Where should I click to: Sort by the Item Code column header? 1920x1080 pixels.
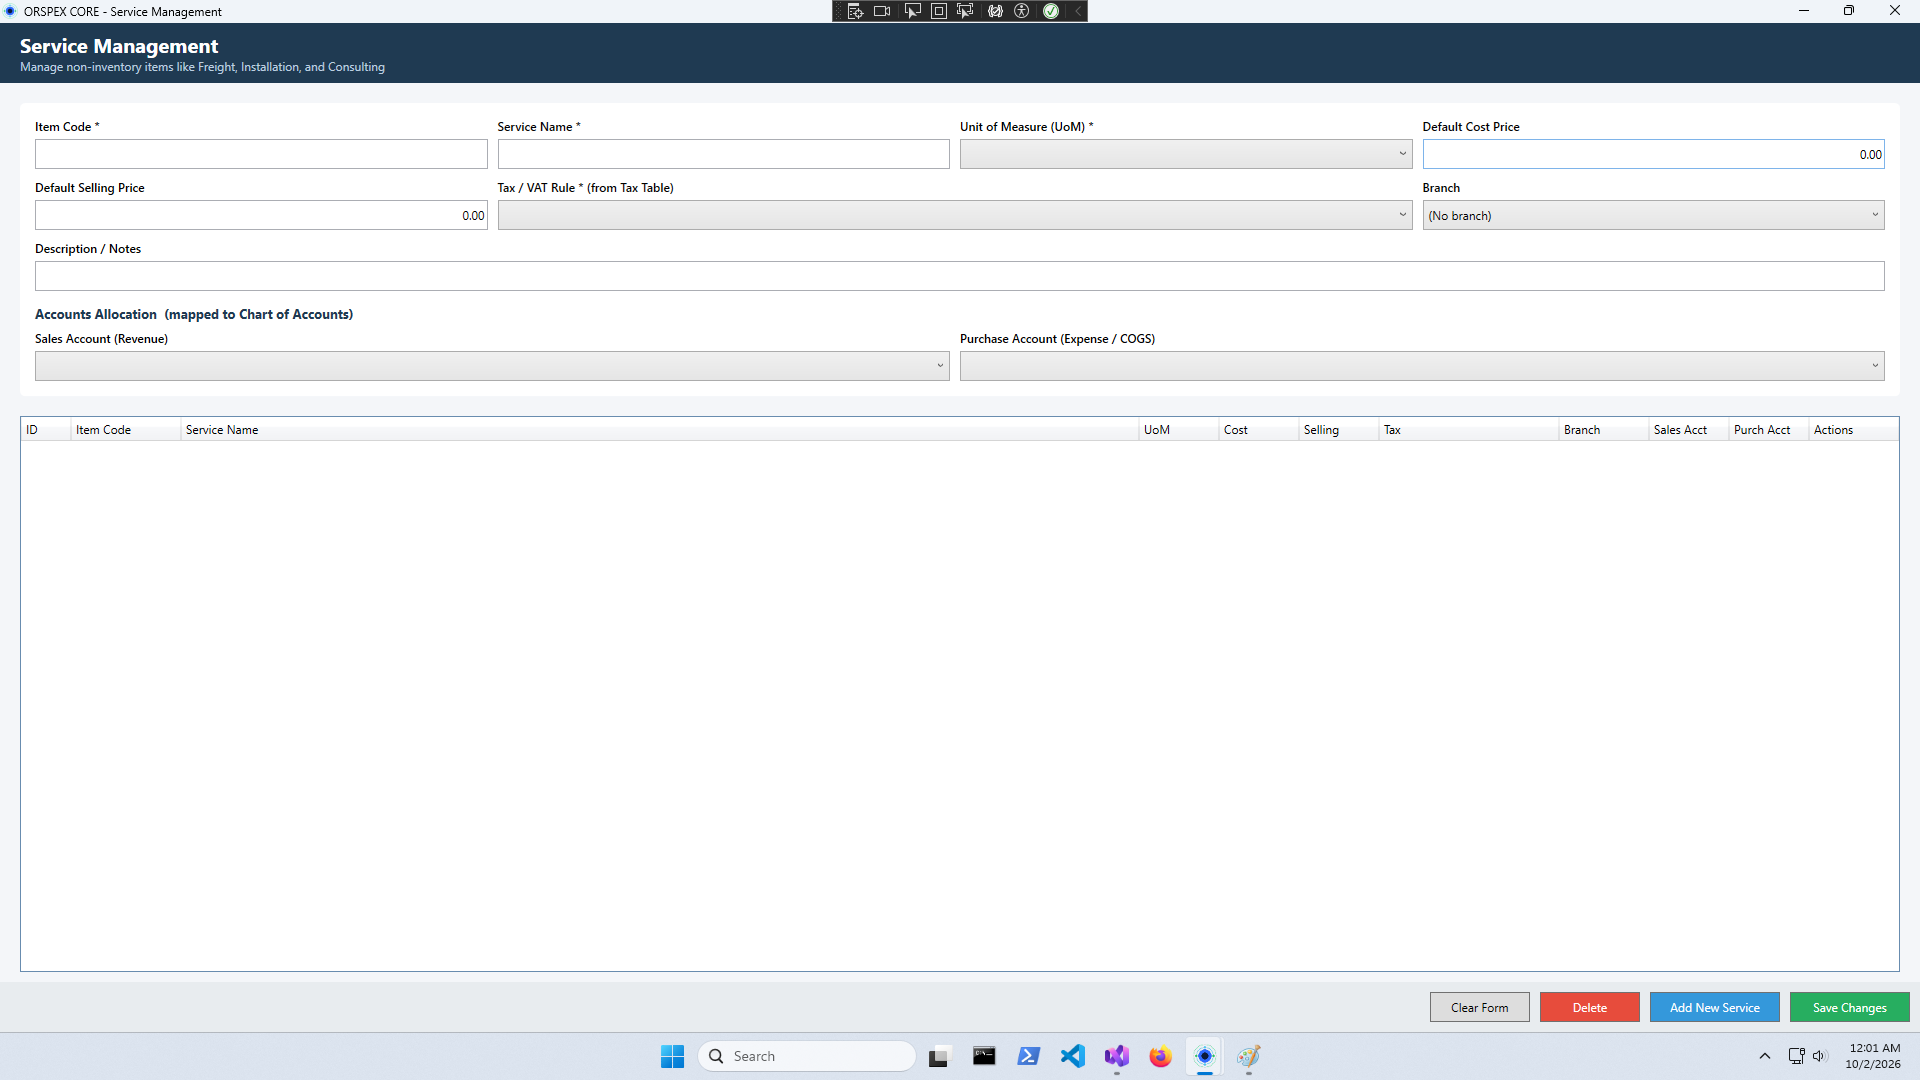tap(125, 430)
